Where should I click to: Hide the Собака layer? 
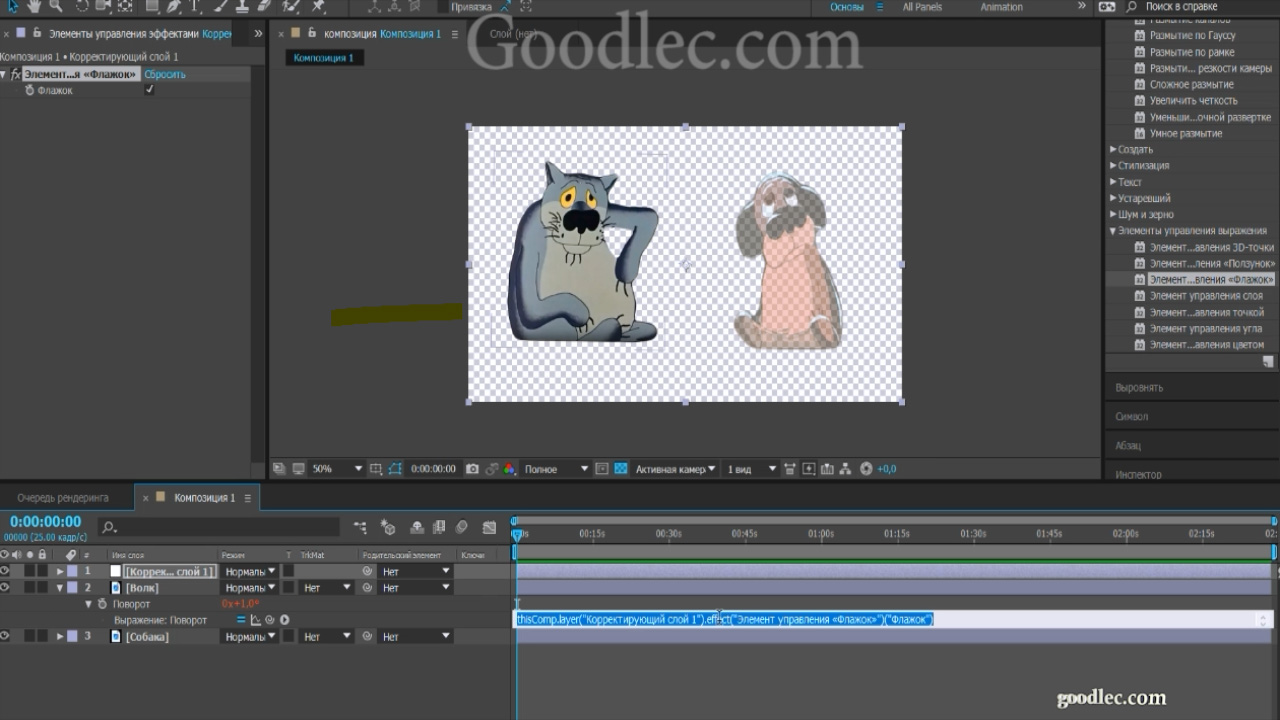click(5, 636)
